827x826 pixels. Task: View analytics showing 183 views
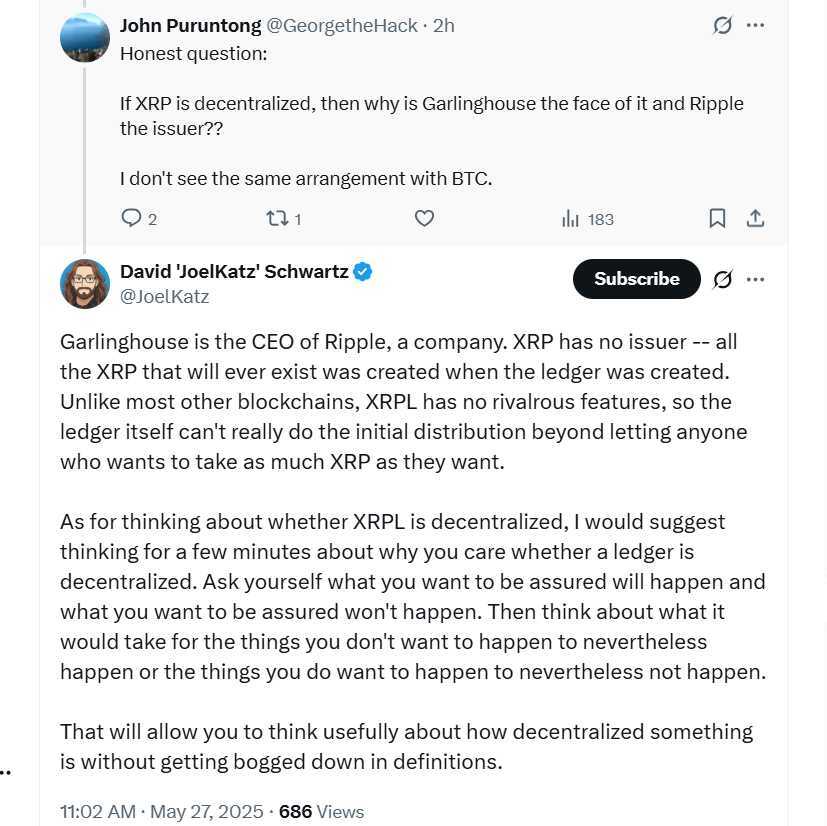[x=588, y=218]
